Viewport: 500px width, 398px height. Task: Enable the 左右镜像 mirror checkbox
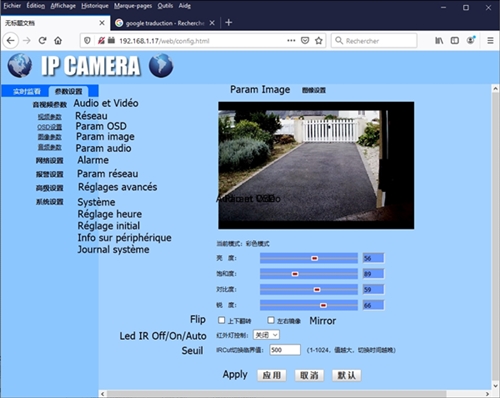tap(271, 320)
